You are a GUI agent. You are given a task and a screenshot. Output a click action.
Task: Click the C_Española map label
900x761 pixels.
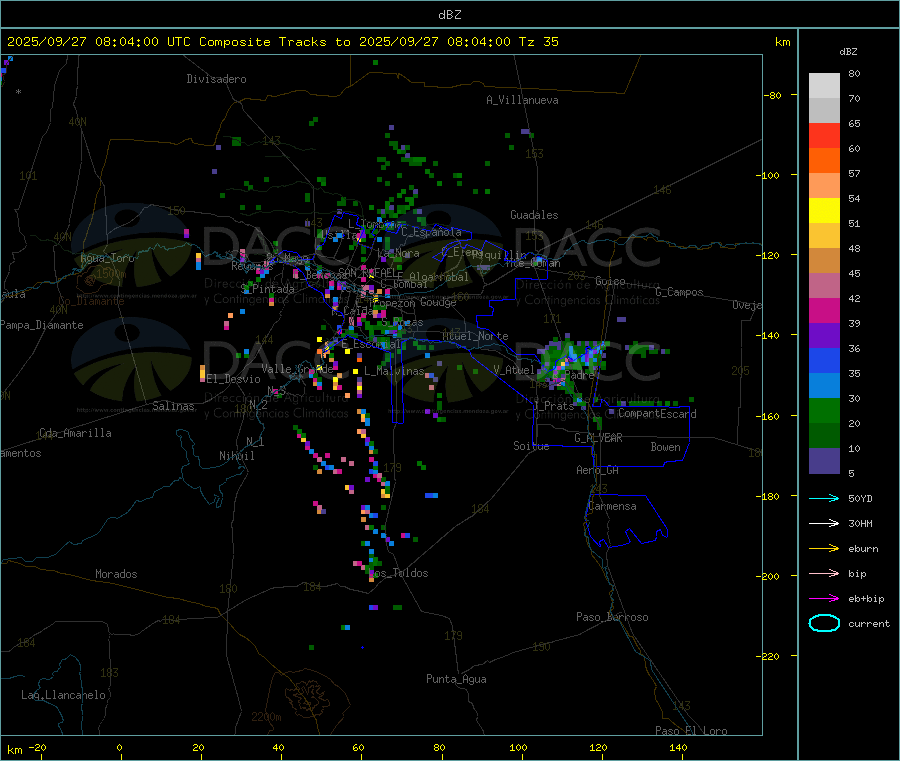(x=431, y=232)
